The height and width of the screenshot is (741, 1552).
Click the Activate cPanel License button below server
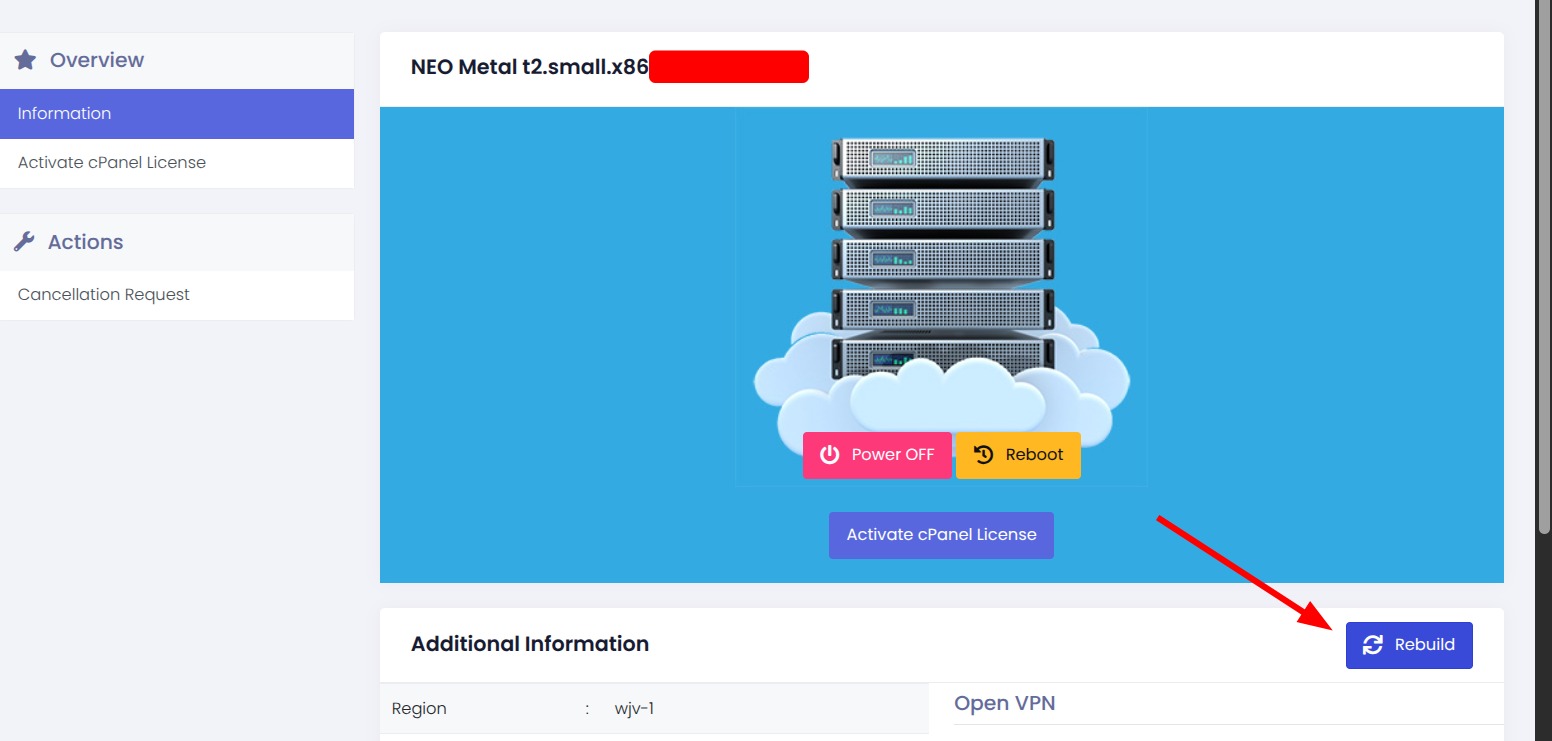click(x=941, y=535)
